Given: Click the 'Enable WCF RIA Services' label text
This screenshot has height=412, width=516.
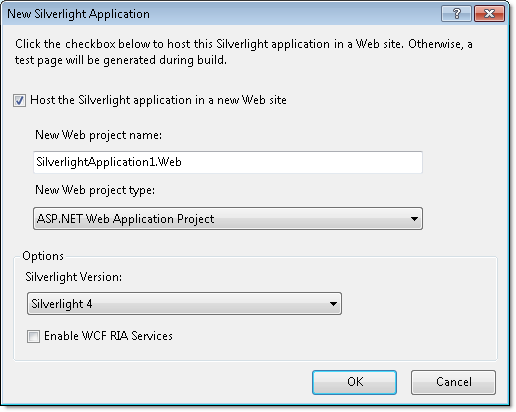Looking at the screenshot, I should pos(108,336).
